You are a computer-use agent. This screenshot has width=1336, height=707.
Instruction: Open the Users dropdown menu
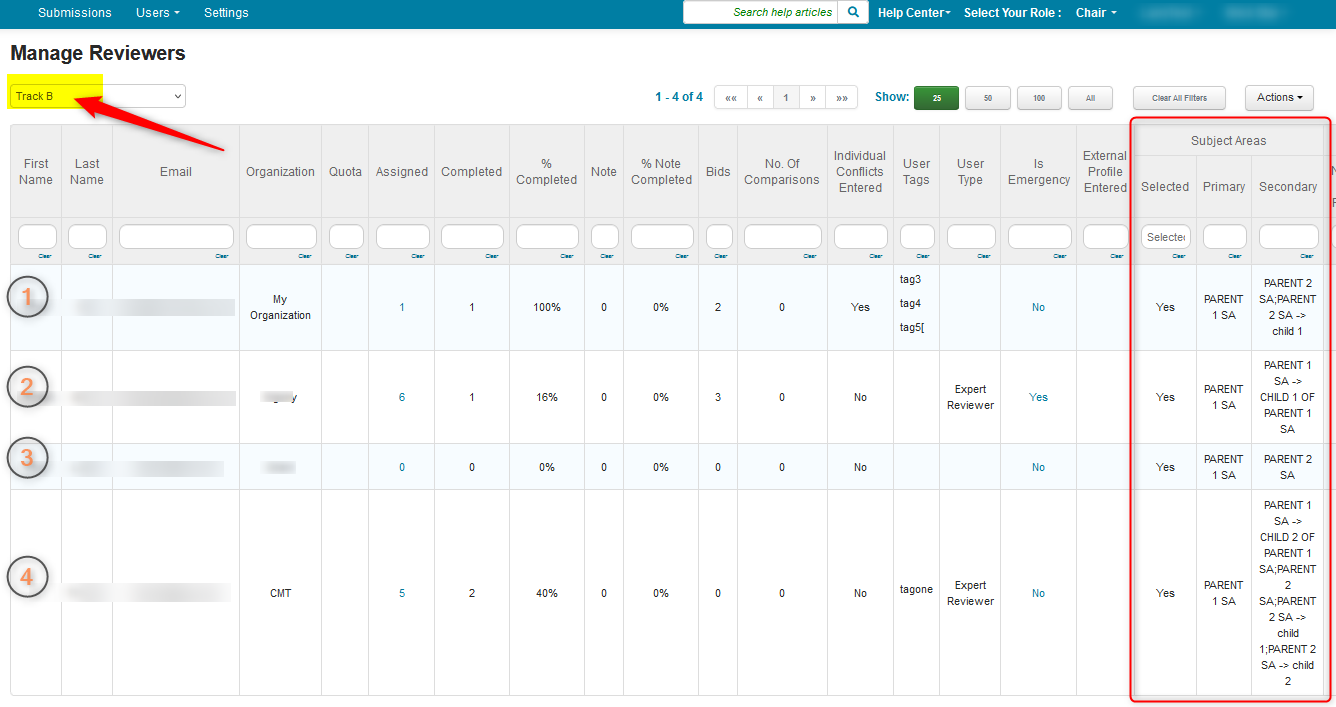point(158,13)
